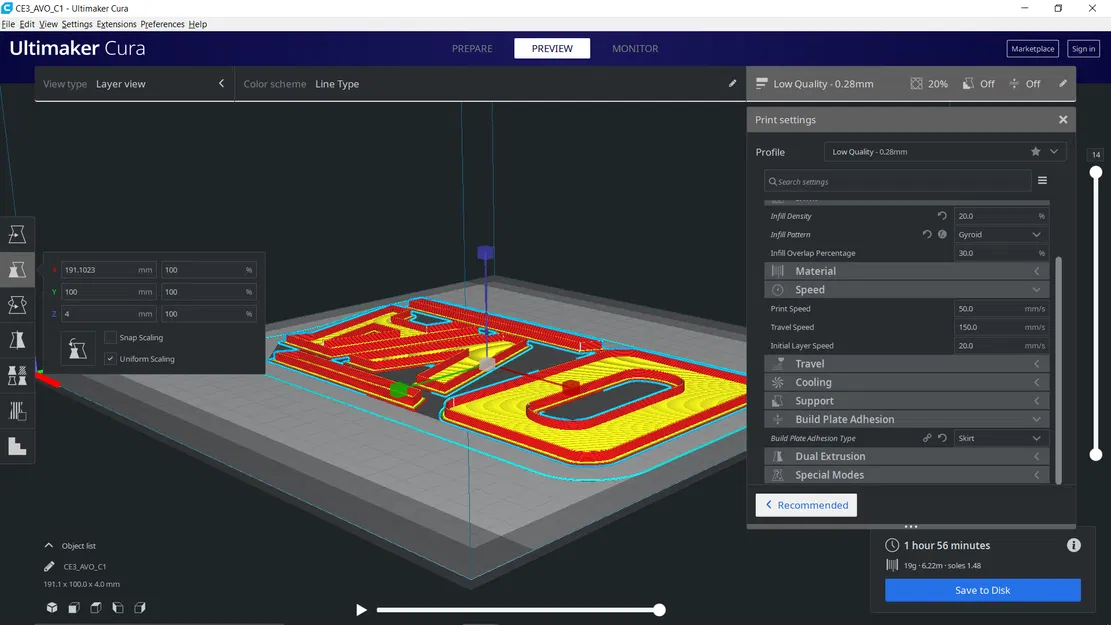The height and width of the screenshot is (625, 1111).
Task: Open the View type Layer view selector
Action: [x=135, y=84]
